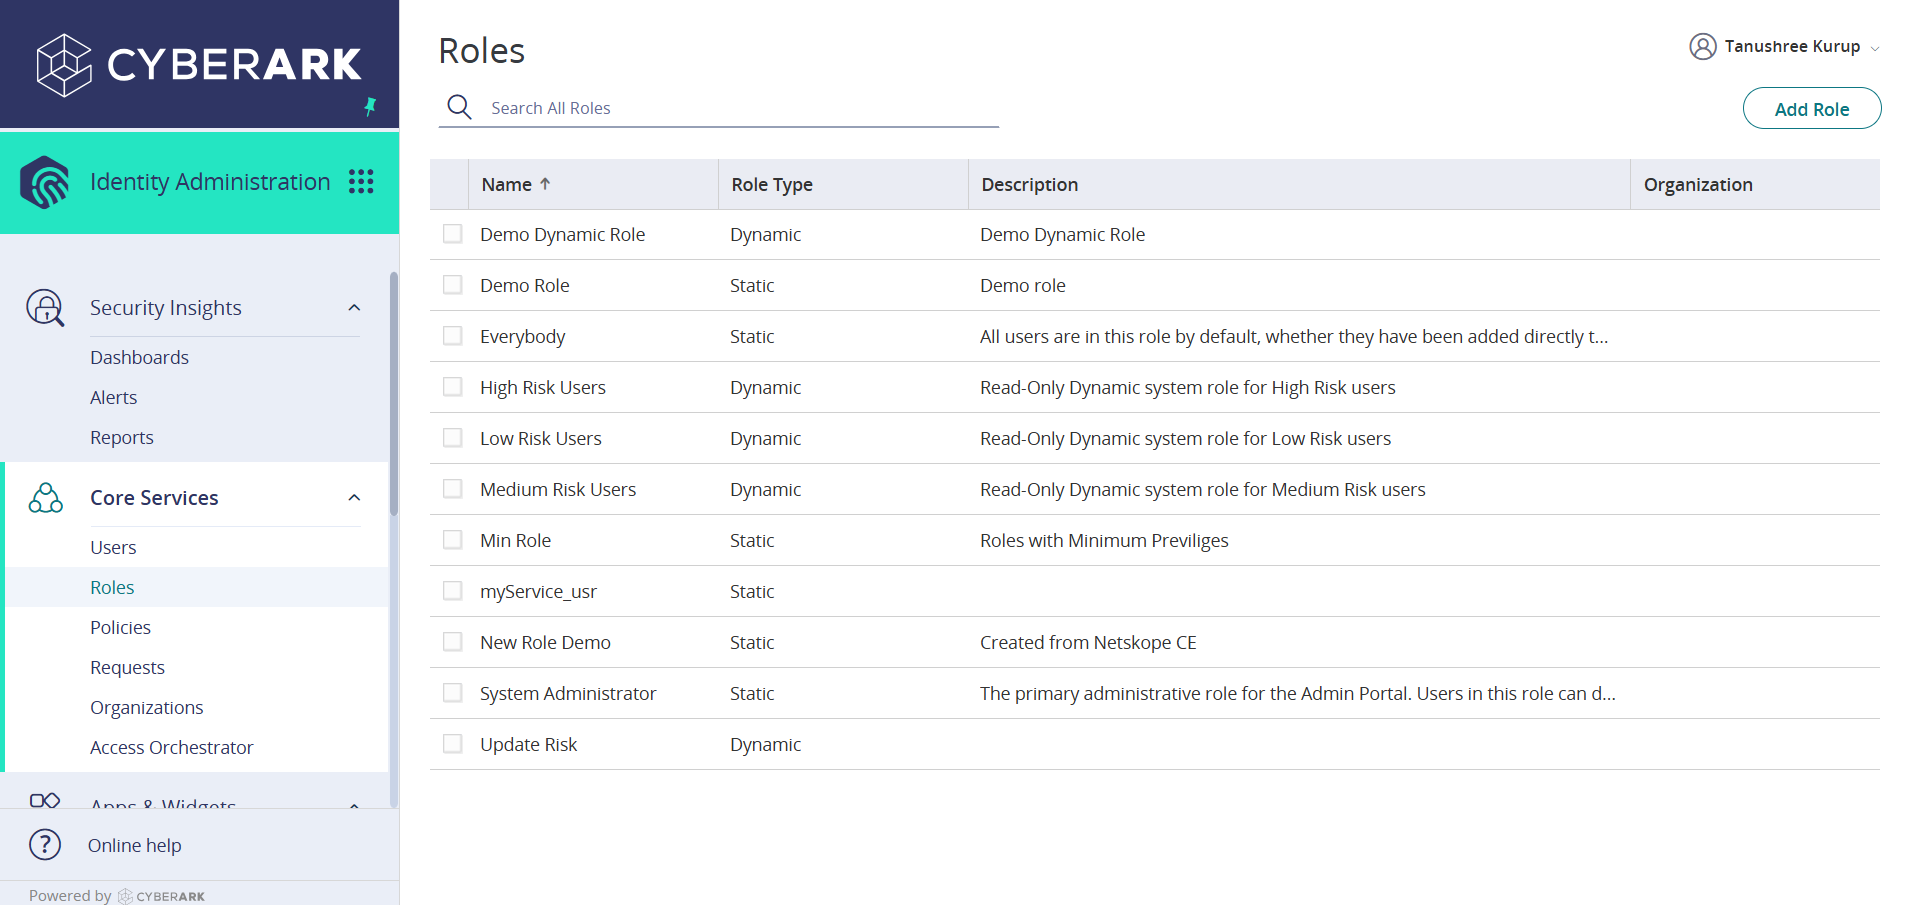Go to Alerts in the sidebar
Screen dimensions: 1912x905
(x=114, y=397)
